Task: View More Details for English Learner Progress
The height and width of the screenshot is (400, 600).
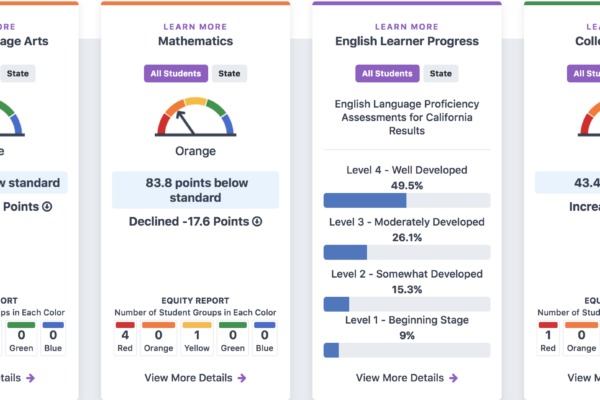Action: tap(400, 378)
